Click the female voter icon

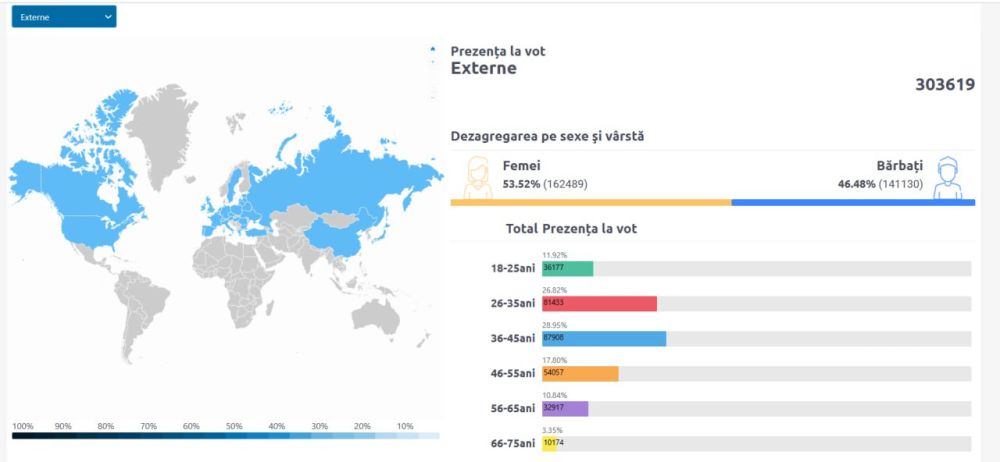click(x=477, y=177)
